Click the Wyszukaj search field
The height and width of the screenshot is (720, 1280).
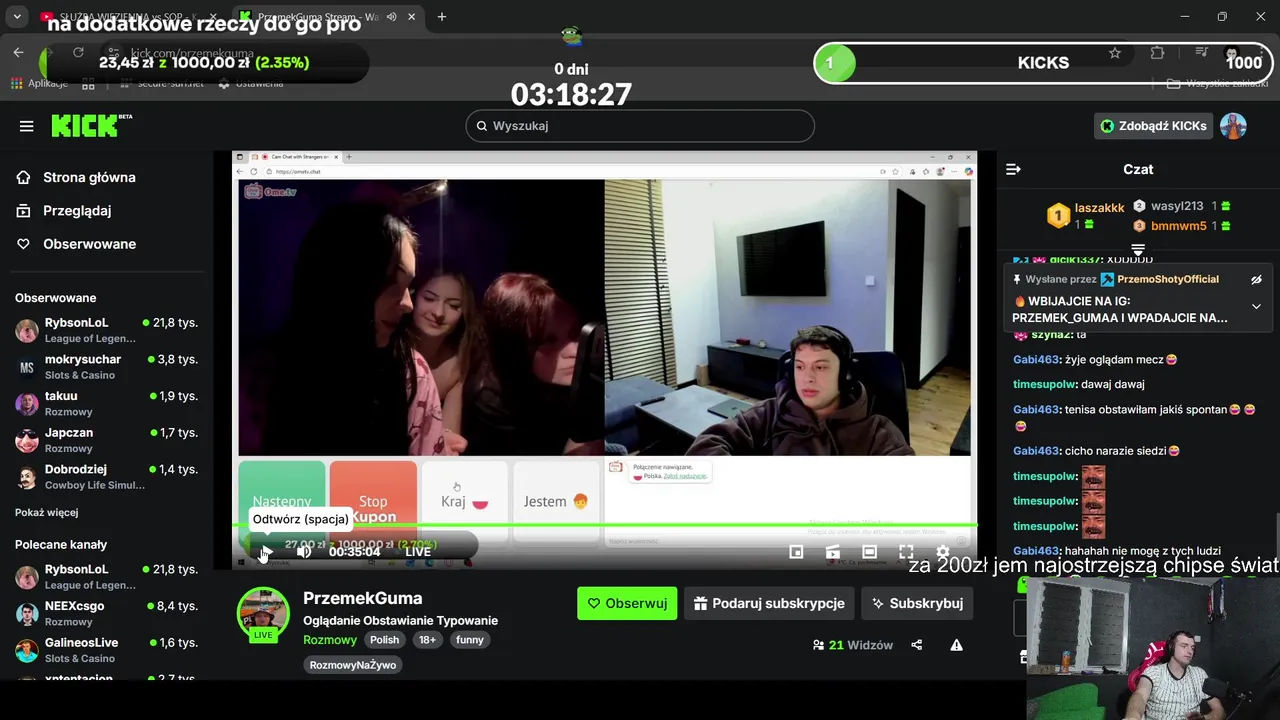click(x=640, y=126)
